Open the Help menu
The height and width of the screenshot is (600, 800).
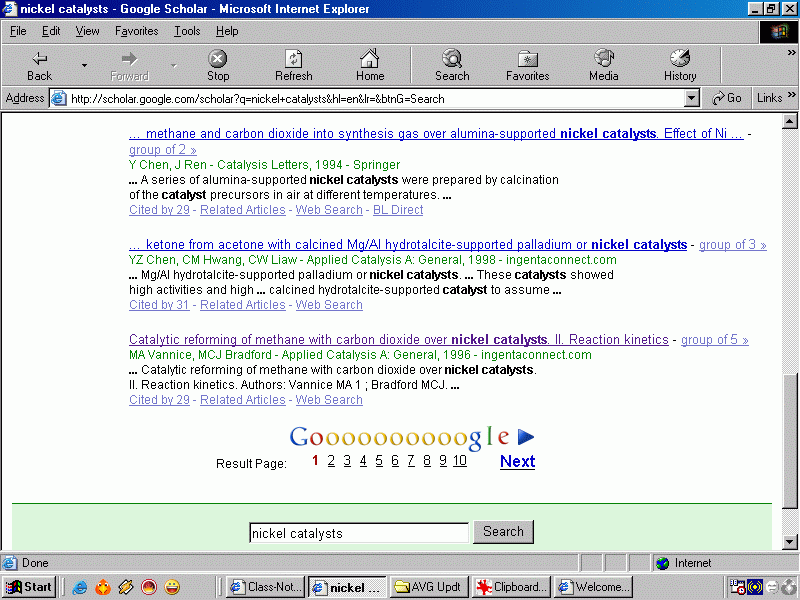tap(227, 31)
